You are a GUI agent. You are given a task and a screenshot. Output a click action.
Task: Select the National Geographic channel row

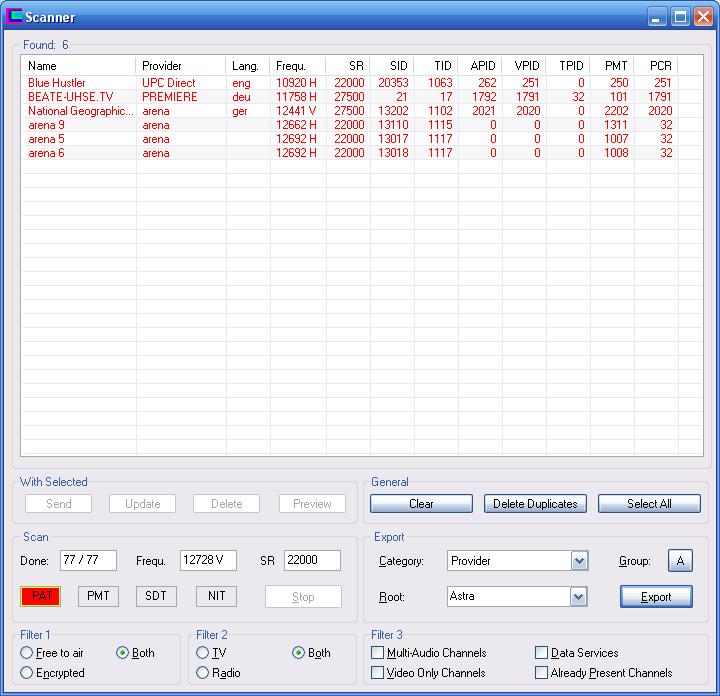tap(362, 111)
